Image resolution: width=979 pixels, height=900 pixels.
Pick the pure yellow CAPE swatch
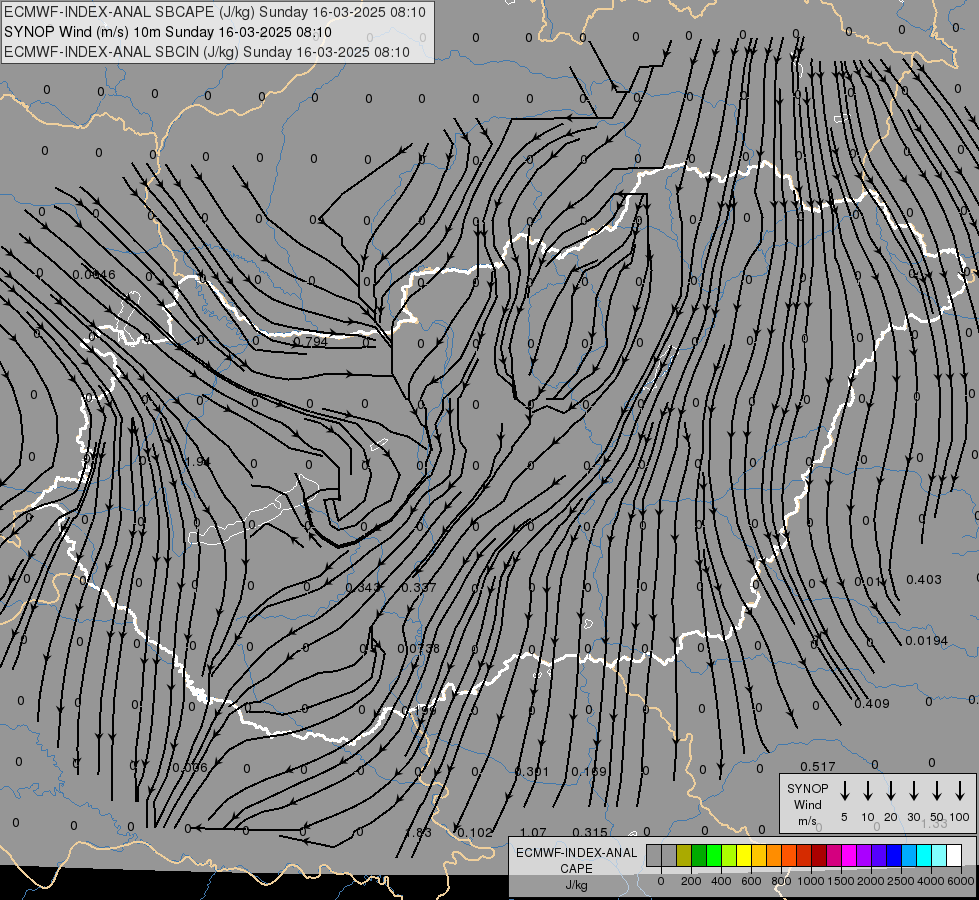[744, 855]
